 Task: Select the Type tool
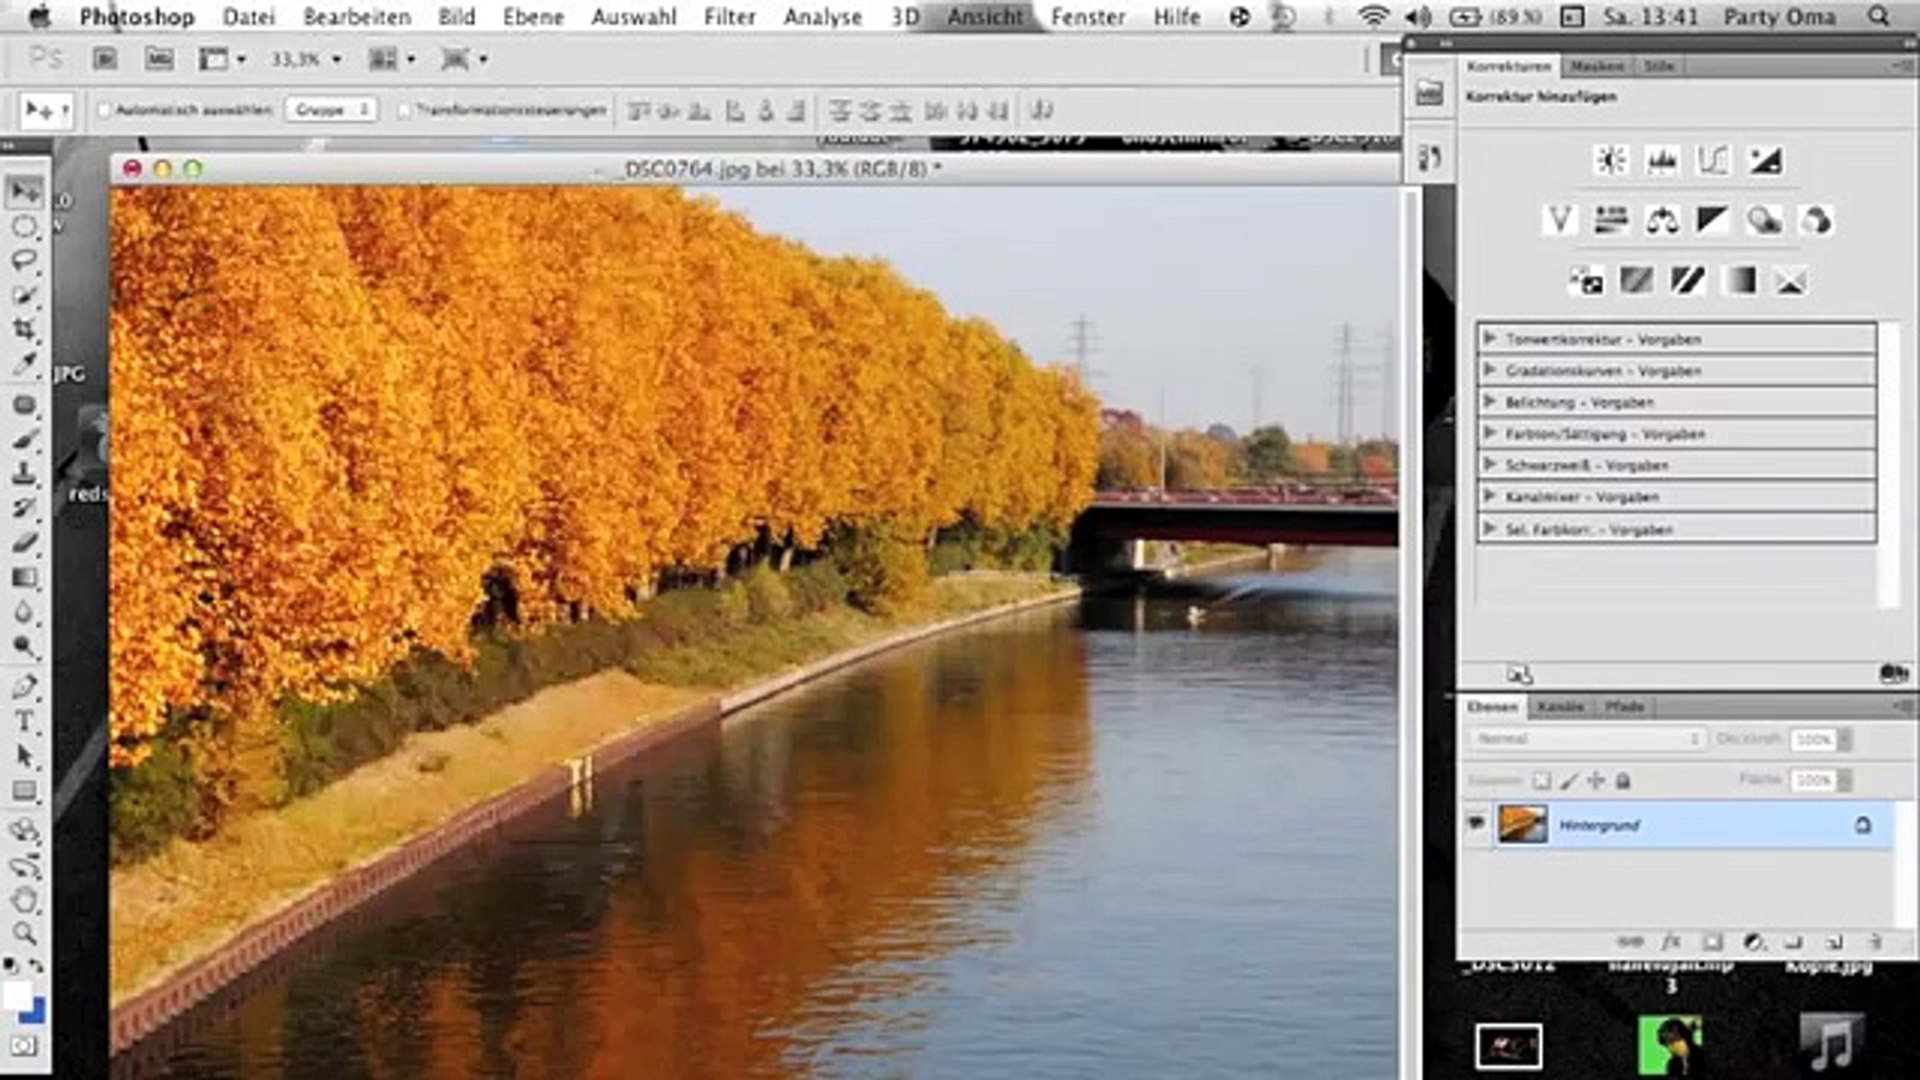pos(24,721)
